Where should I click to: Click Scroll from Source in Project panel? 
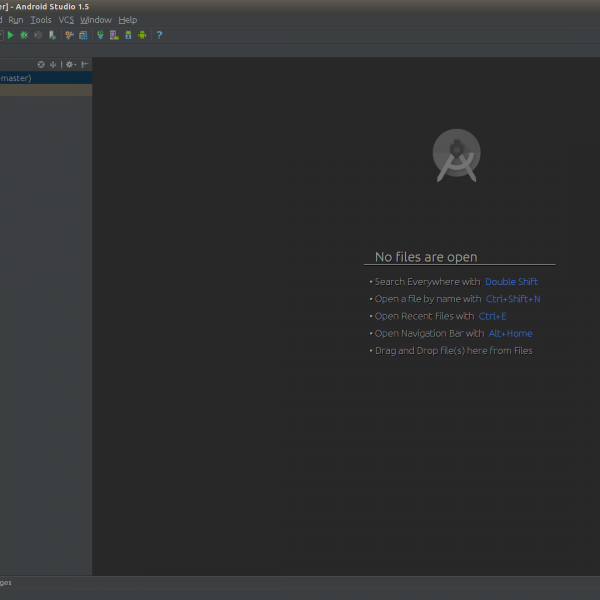[x=41, y=64]
